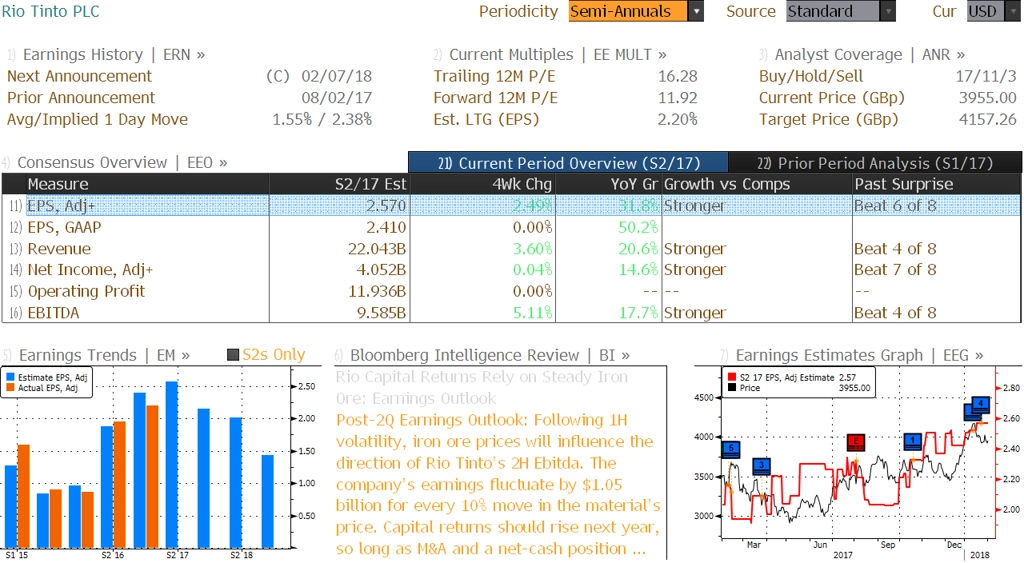Click the Est. LTG value 2.20%

pos(677,120)
